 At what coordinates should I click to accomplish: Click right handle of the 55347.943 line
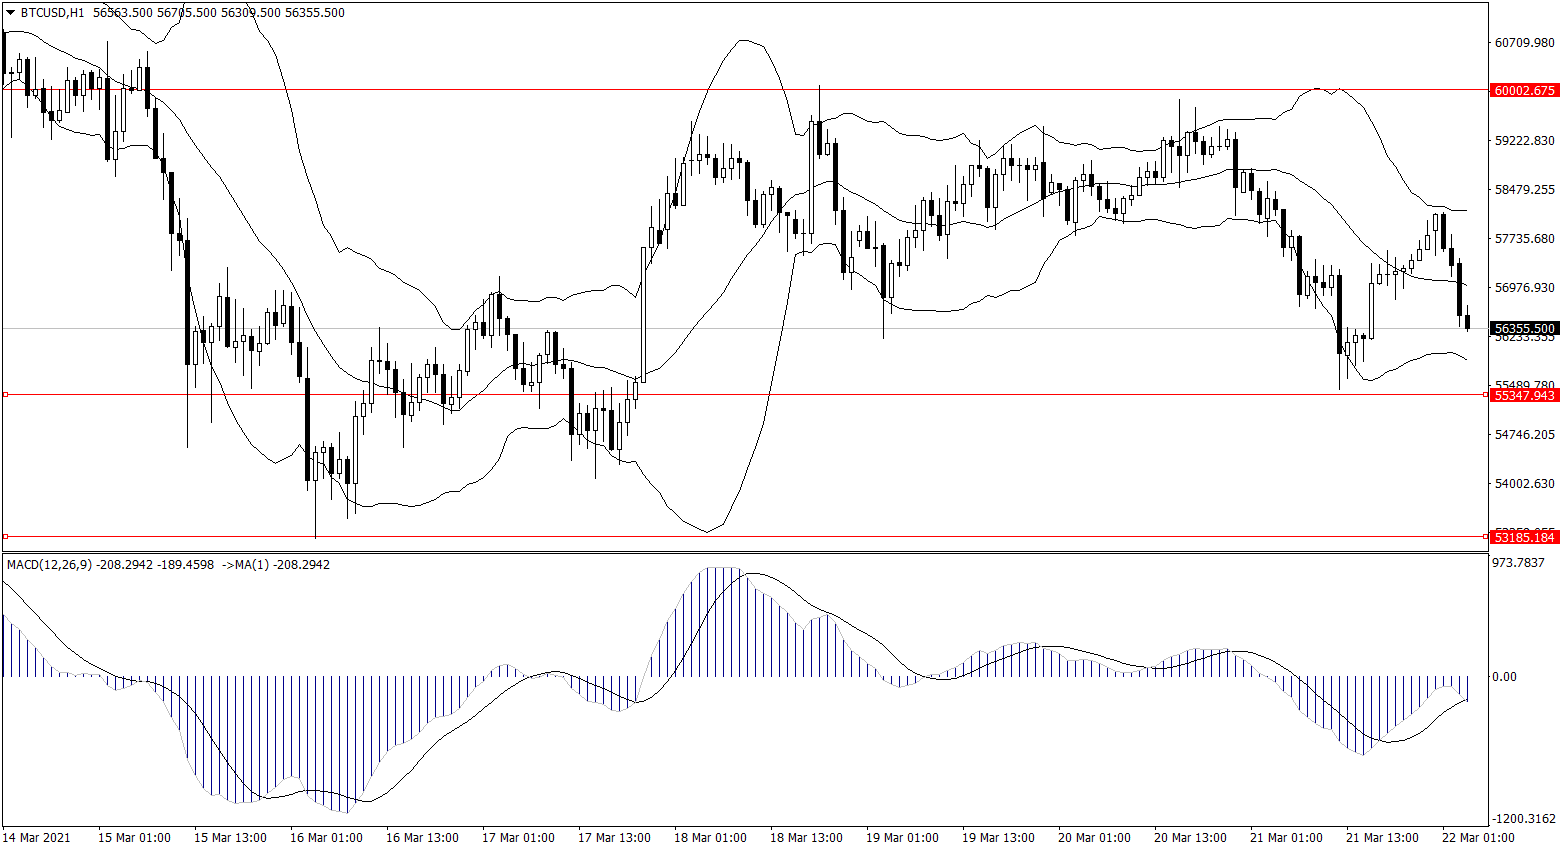[x=1485, y=395]
